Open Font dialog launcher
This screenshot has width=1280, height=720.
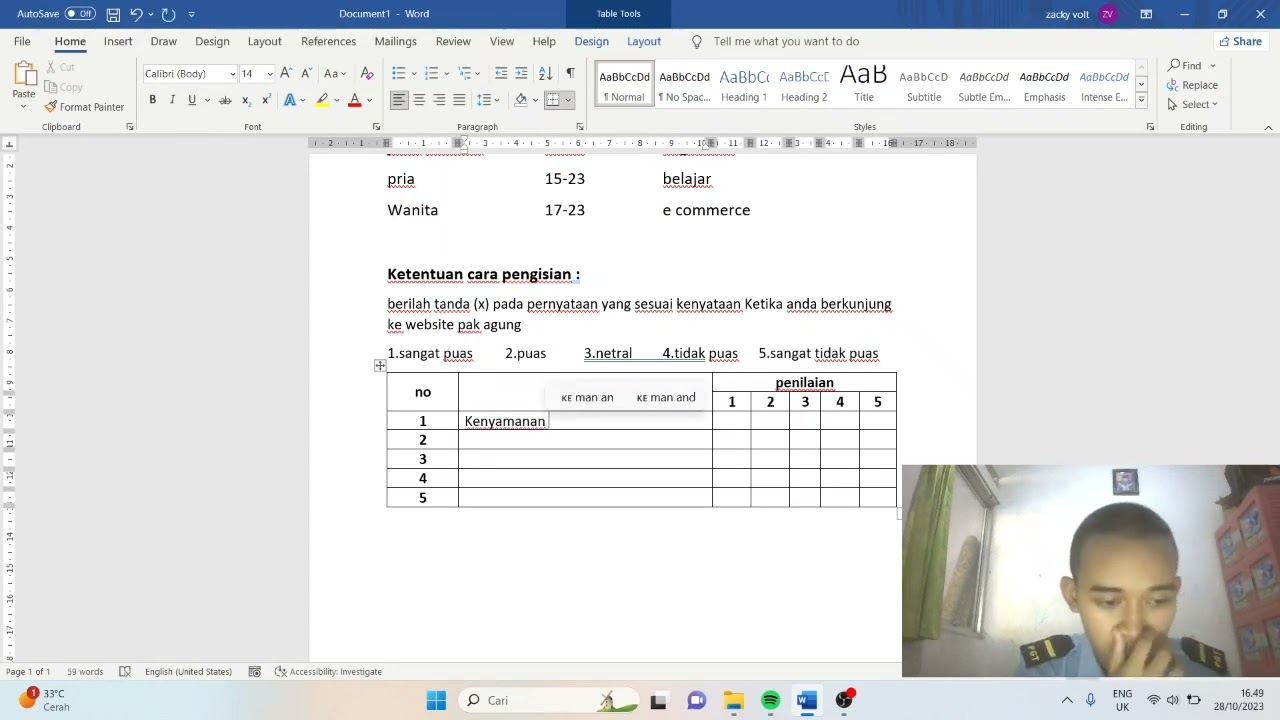(376, 127)
